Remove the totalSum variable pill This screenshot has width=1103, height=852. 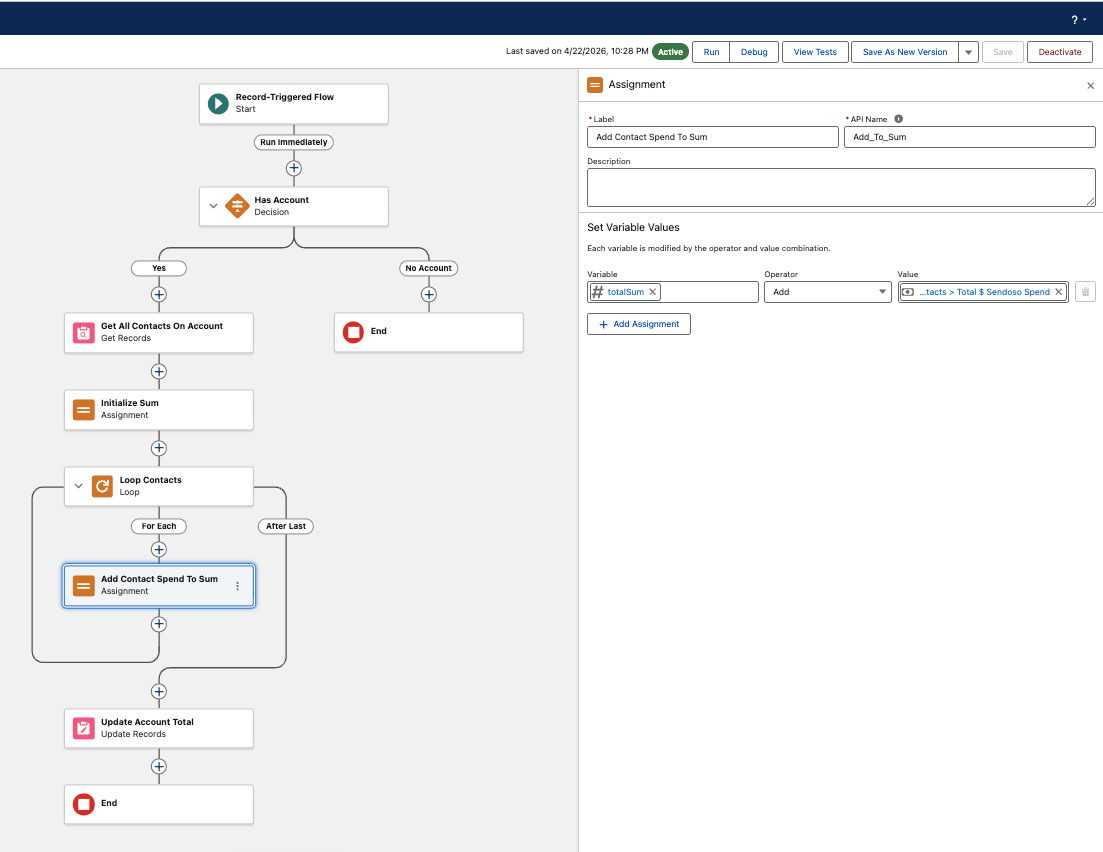[653, 292]
